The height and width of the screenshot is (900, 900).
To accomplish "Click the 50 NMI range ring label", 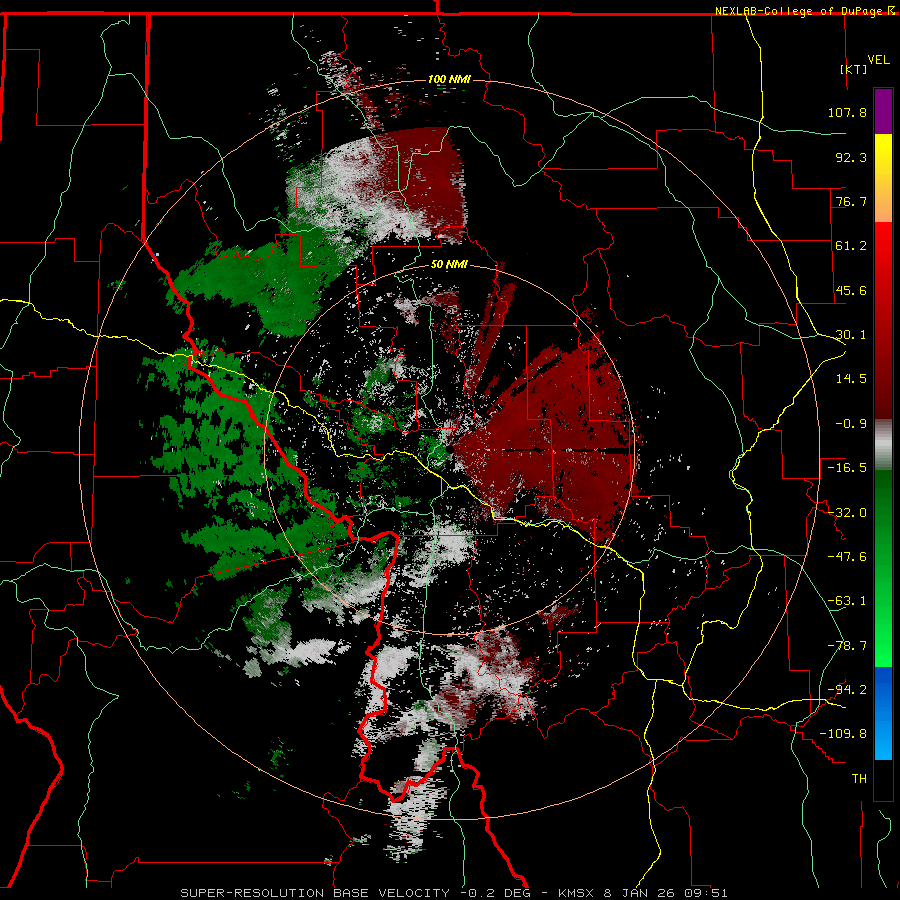I will [x=449, y=265].
